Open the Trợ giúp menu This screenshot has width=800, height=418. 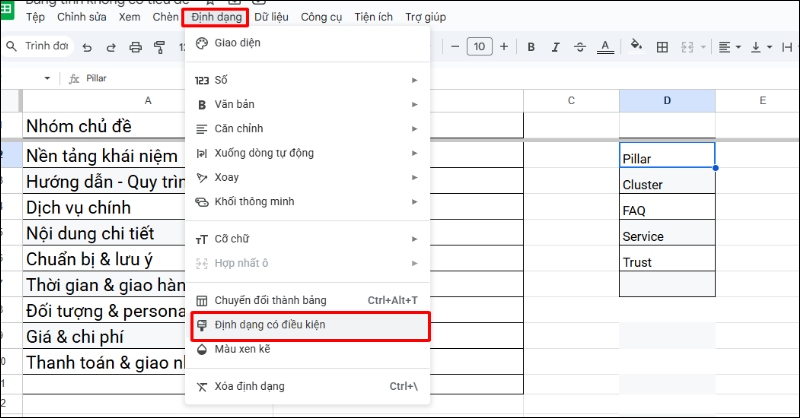[426, 17]
